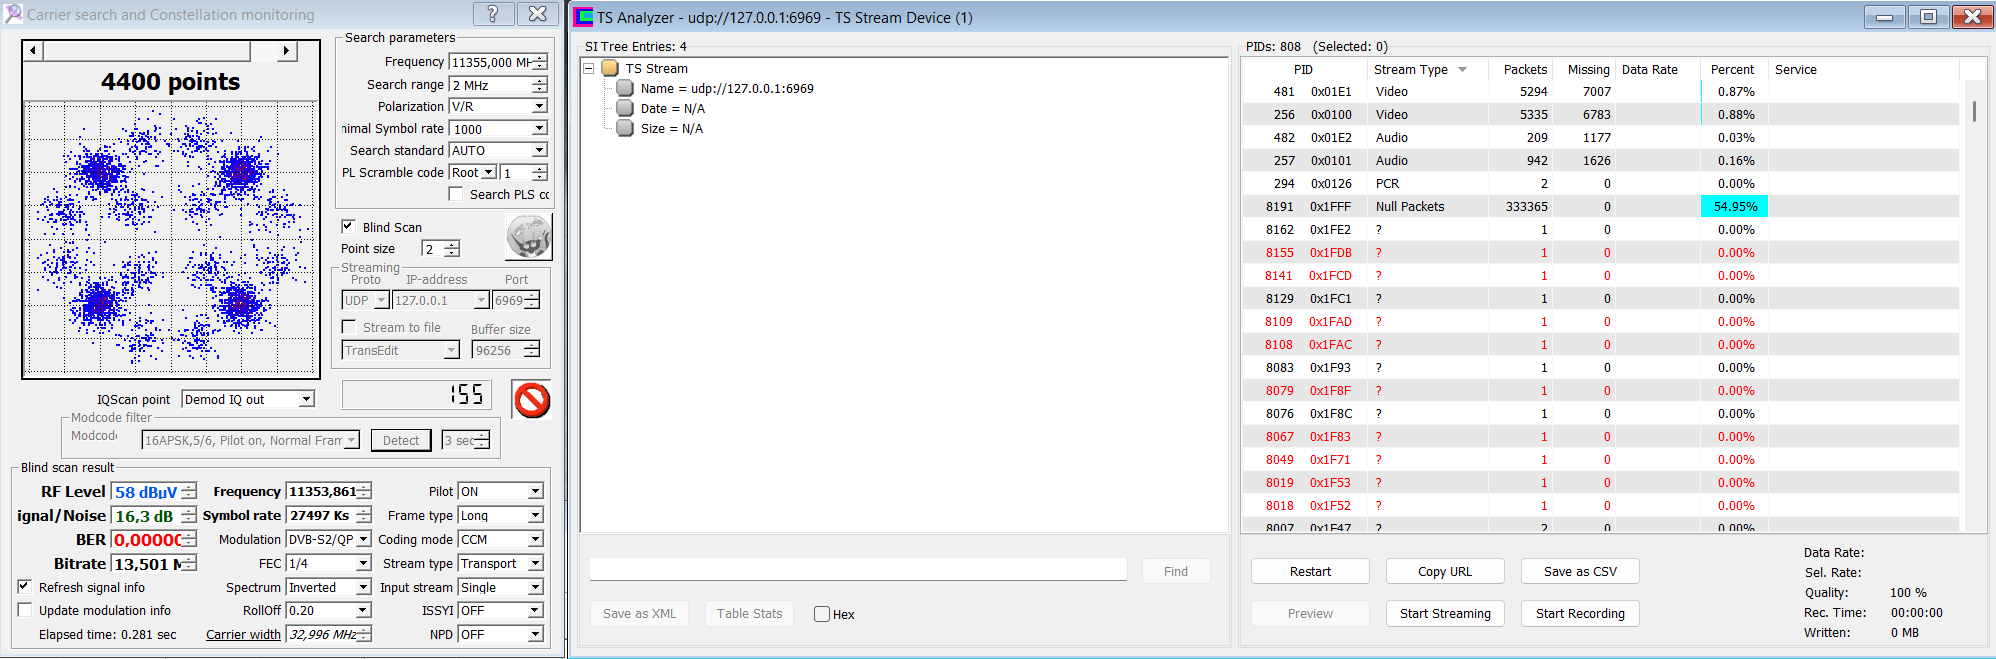
Task: Select the PCR row with PID 294
Action: [x=1600, y=183]
